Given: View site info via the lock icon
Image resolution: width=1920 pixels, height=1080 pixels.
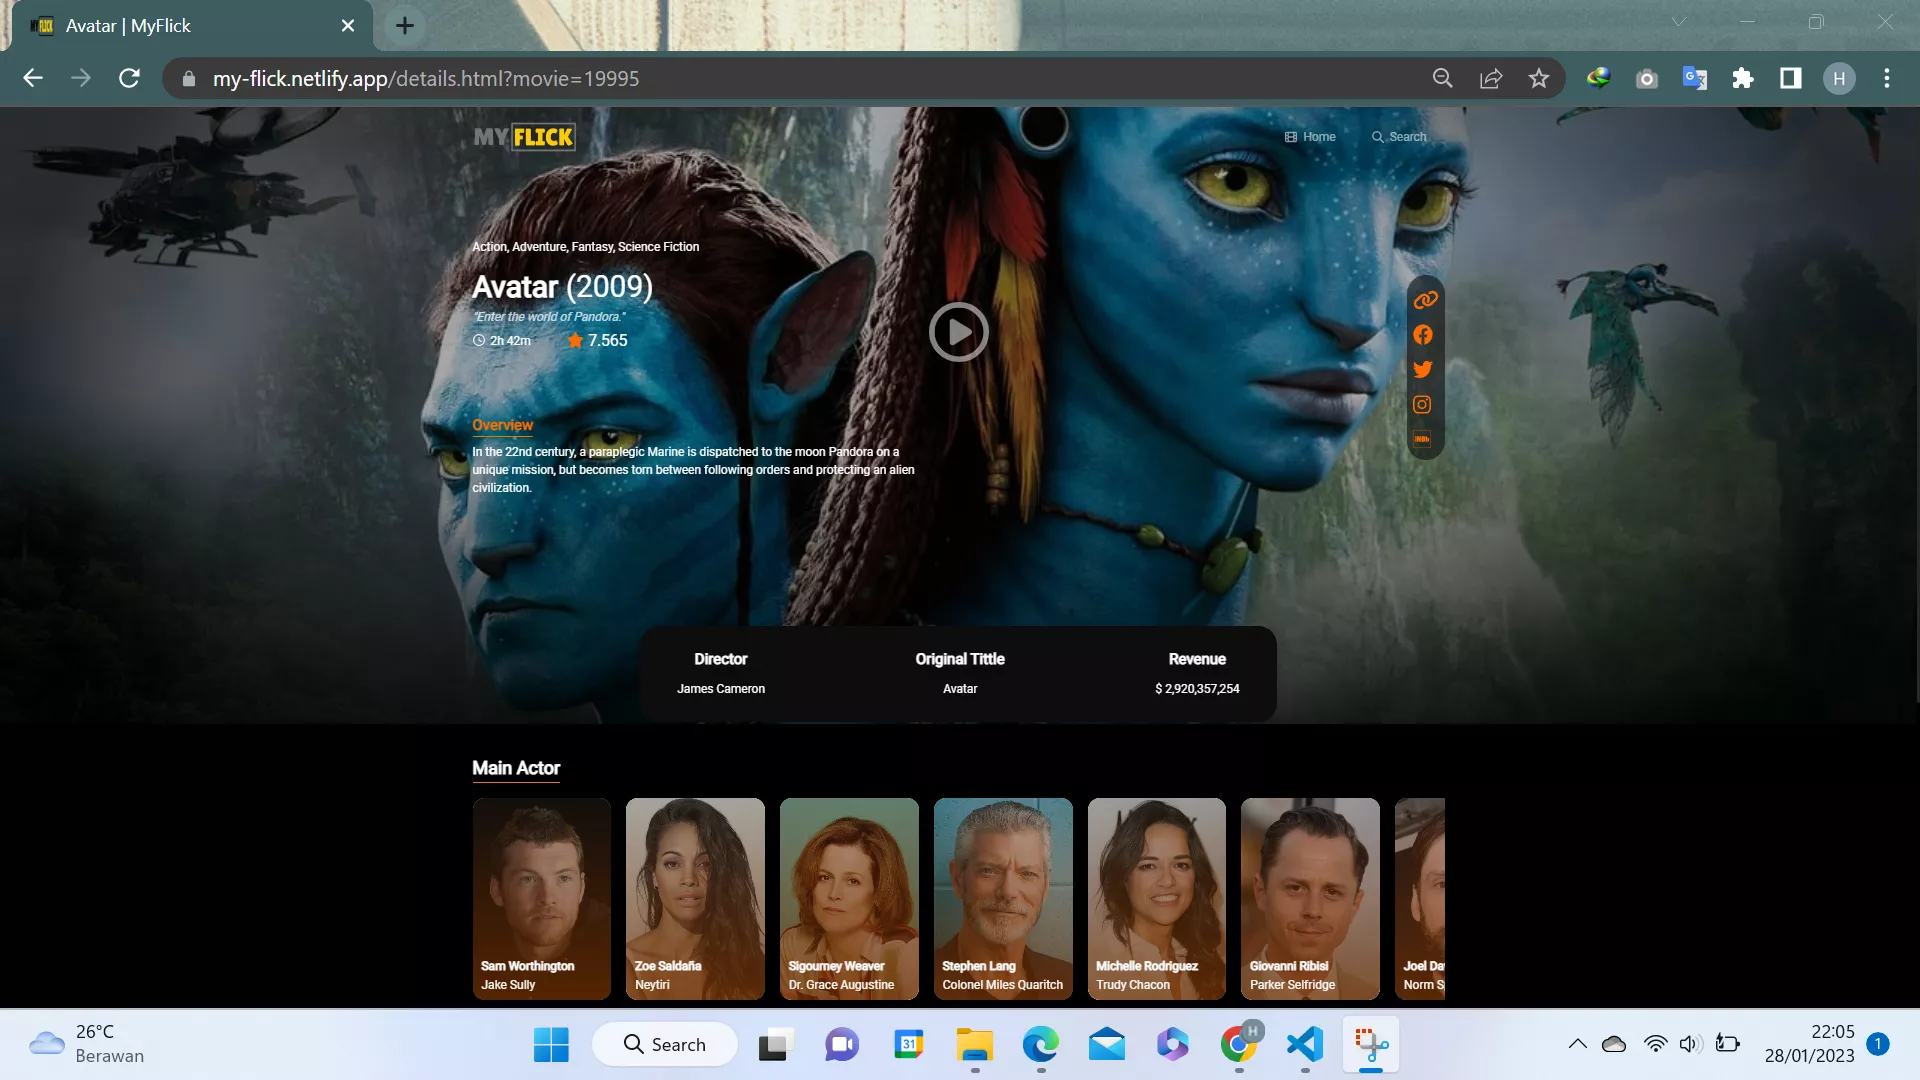Looking at the screenshot, I should coord(188,78).
